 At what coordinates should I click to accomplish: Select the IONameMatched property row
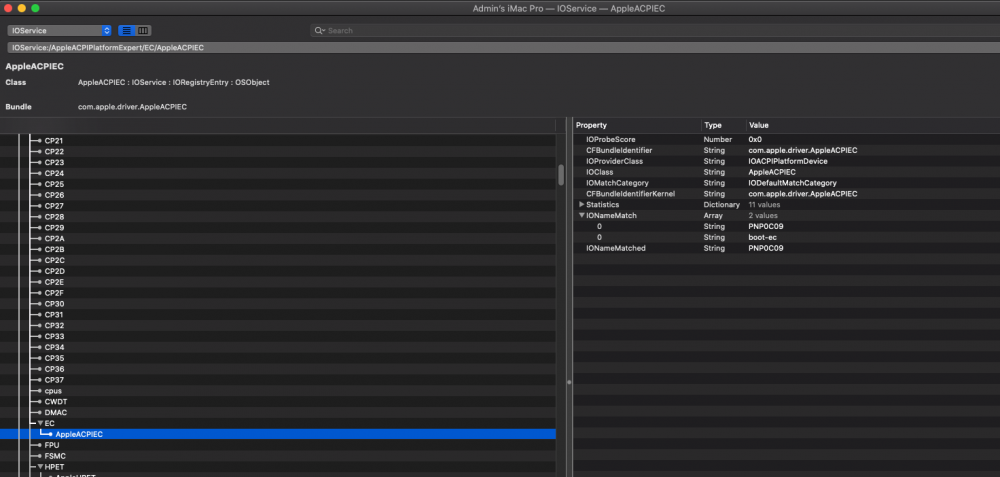click(x=786, y=247)
